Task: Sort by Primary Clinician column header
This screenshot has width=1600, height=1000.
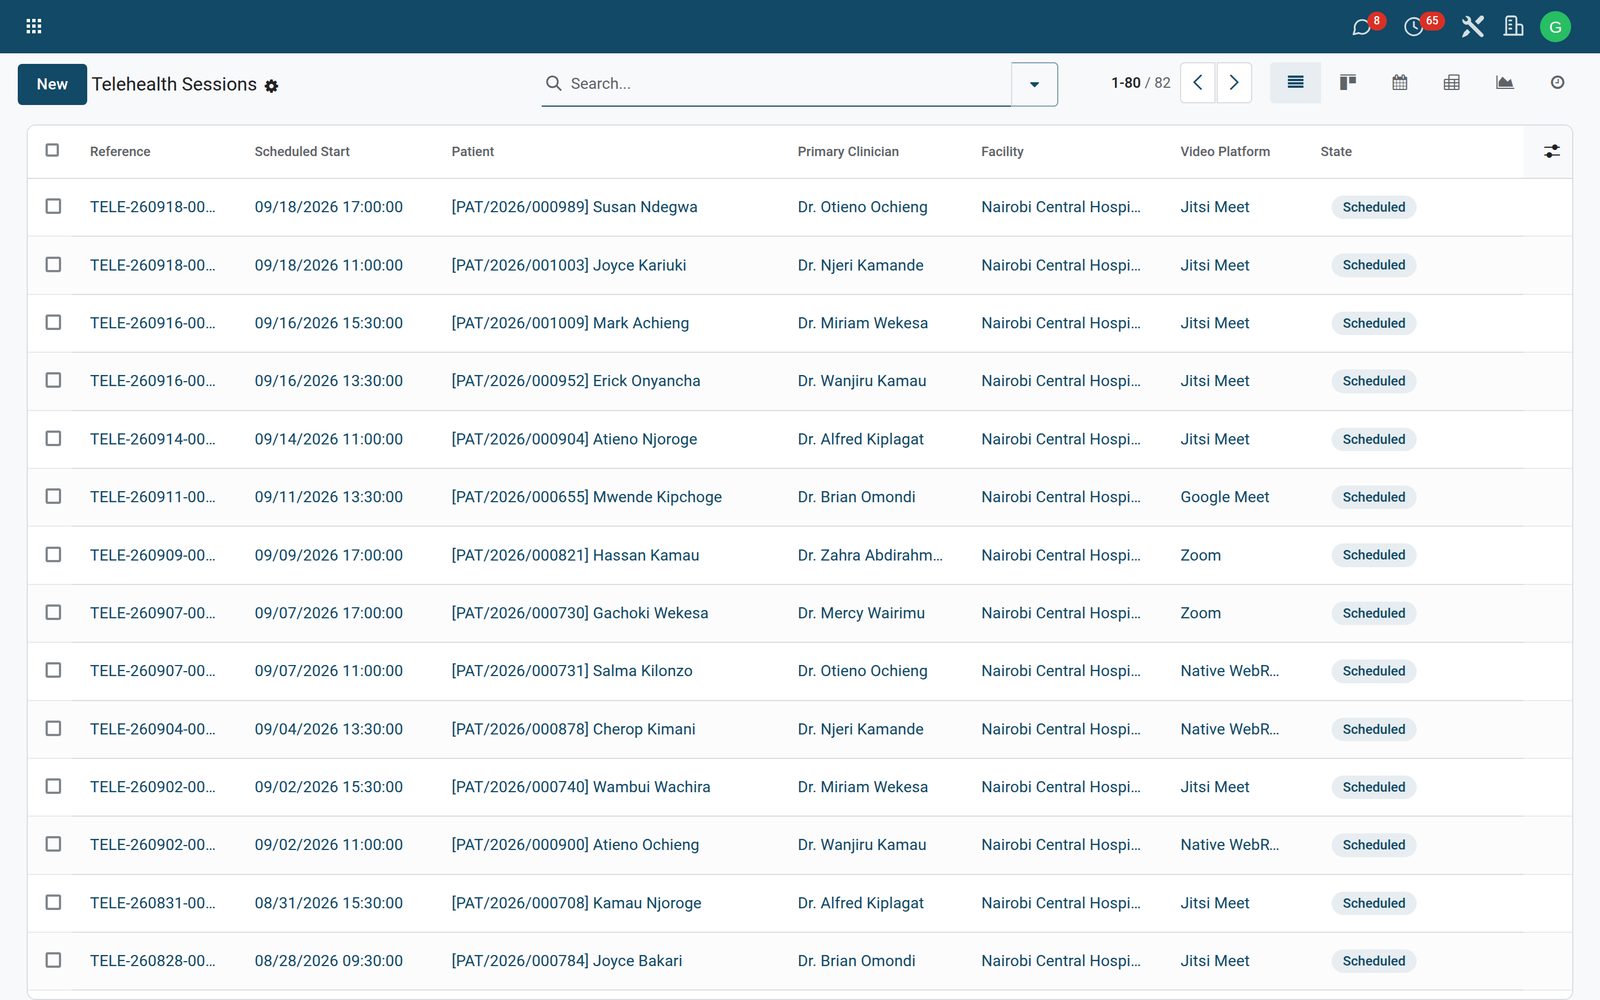Action: click(848, 152)
